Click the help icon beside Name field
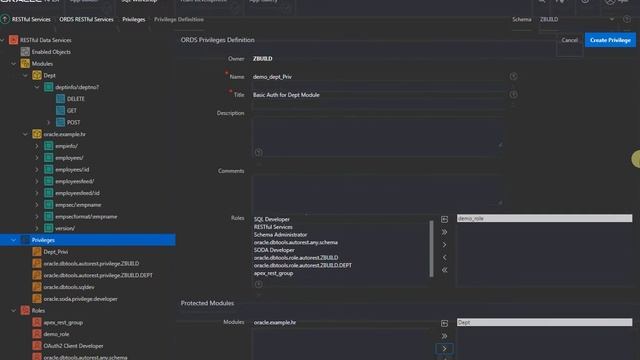The image size is (640, 360). pos(513,76)
